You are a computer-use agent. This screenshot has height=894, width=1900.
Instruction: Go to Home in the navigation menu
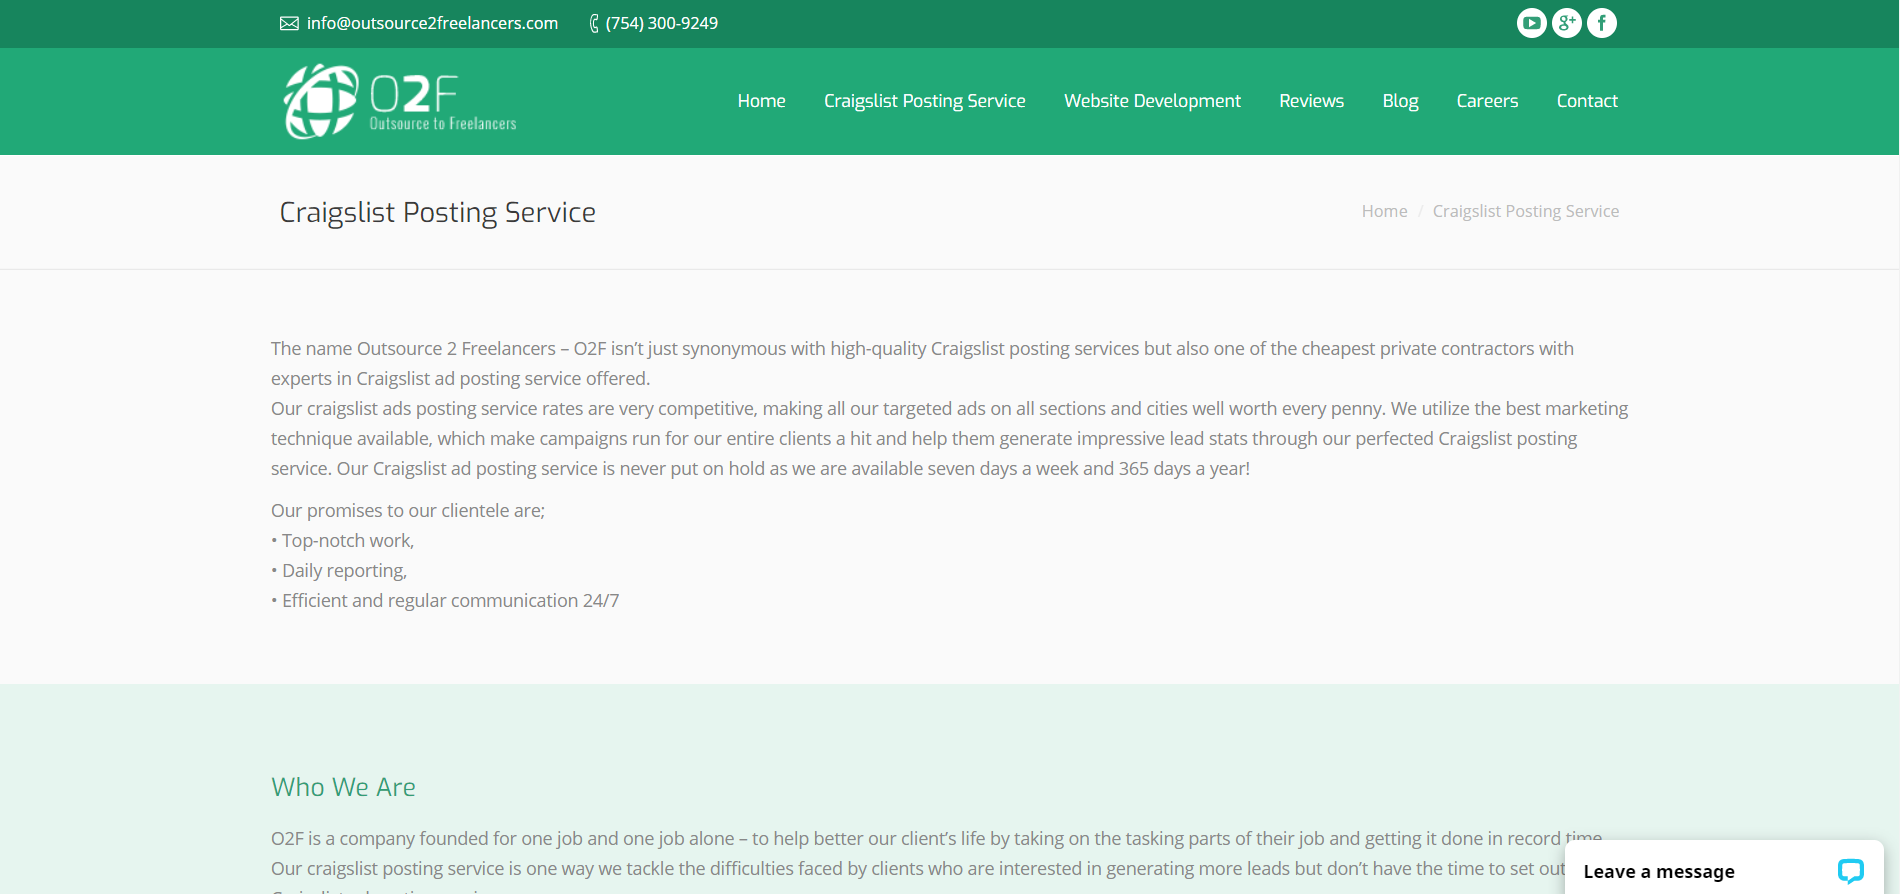(x=762, y=101)
